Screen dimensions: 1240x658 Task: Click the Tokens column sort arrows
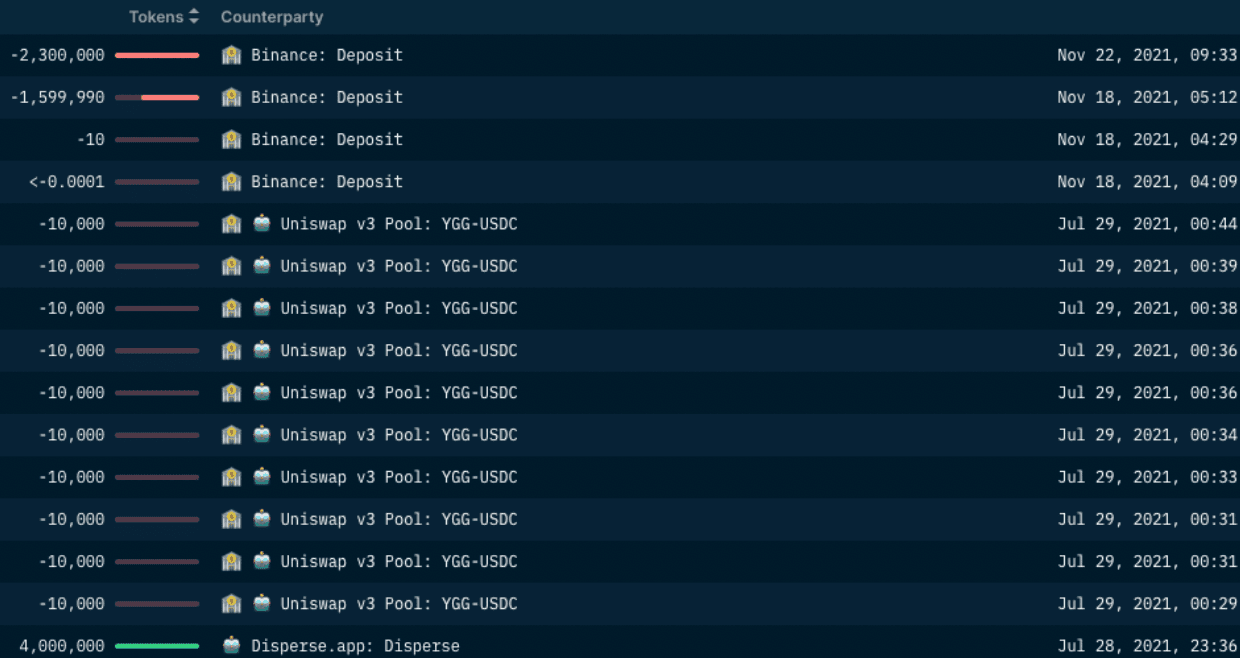(x=194, y=17)
